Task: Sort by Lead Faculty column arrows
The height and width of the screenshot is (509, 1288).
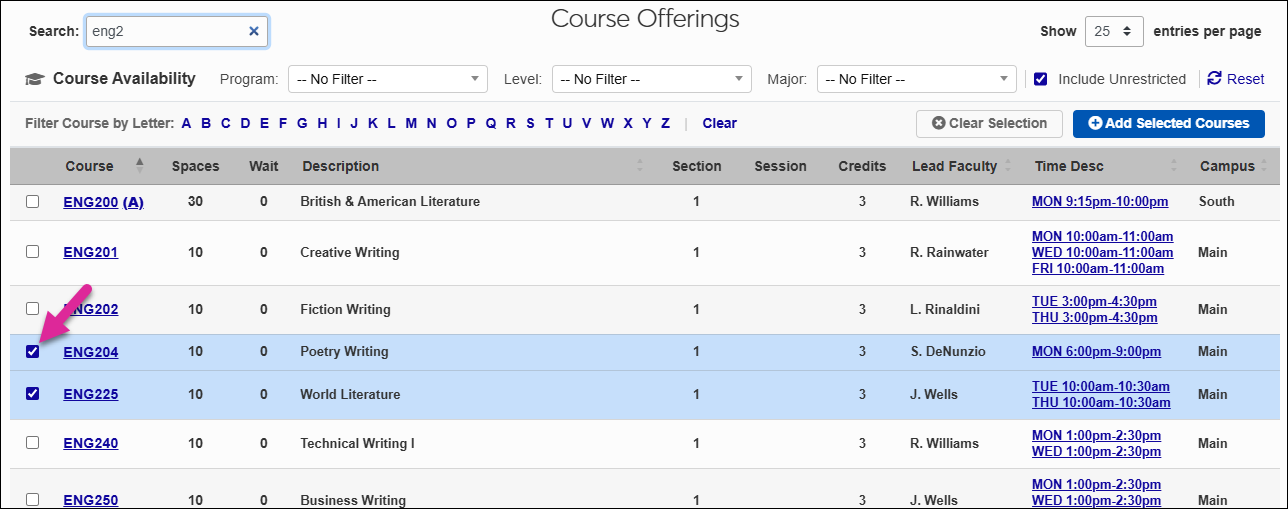Action: 1008,166
